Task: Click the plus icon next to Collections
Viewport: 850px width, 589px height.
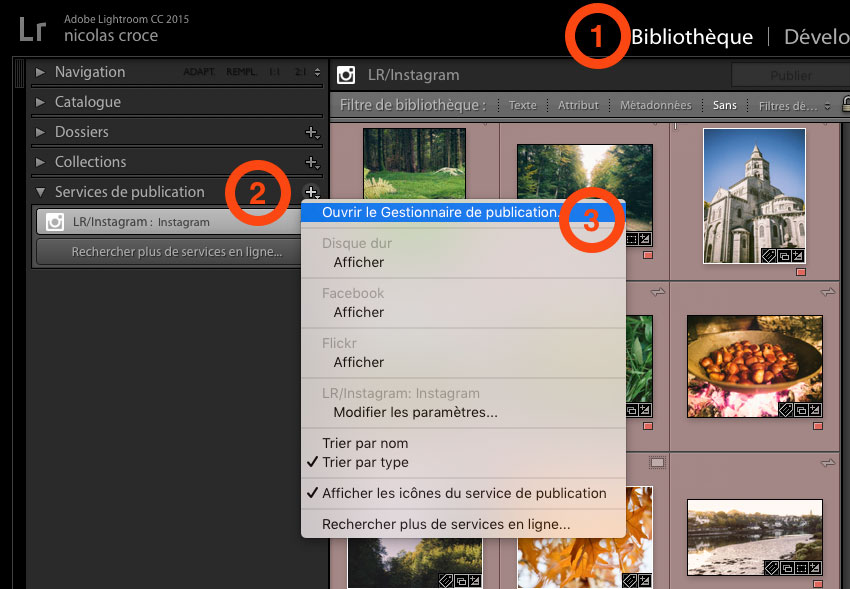Action: [312, 162]
